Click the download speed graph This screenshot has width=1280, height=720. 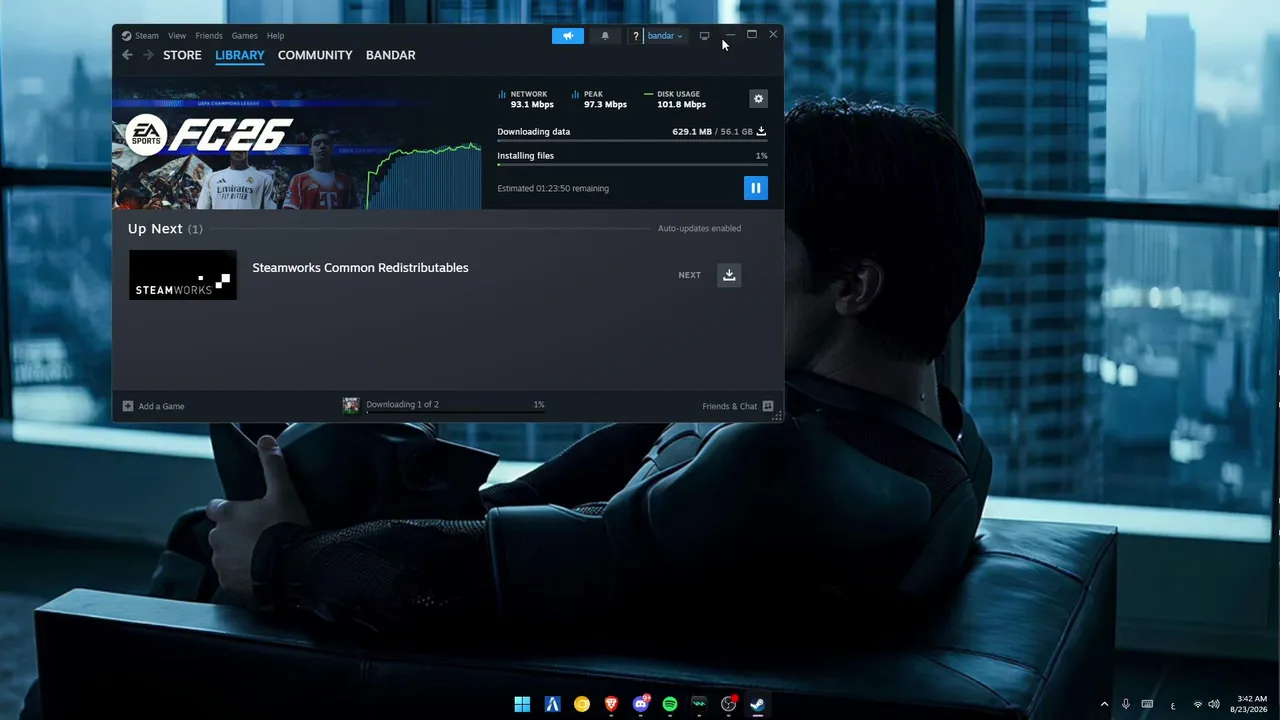(424, 176)
